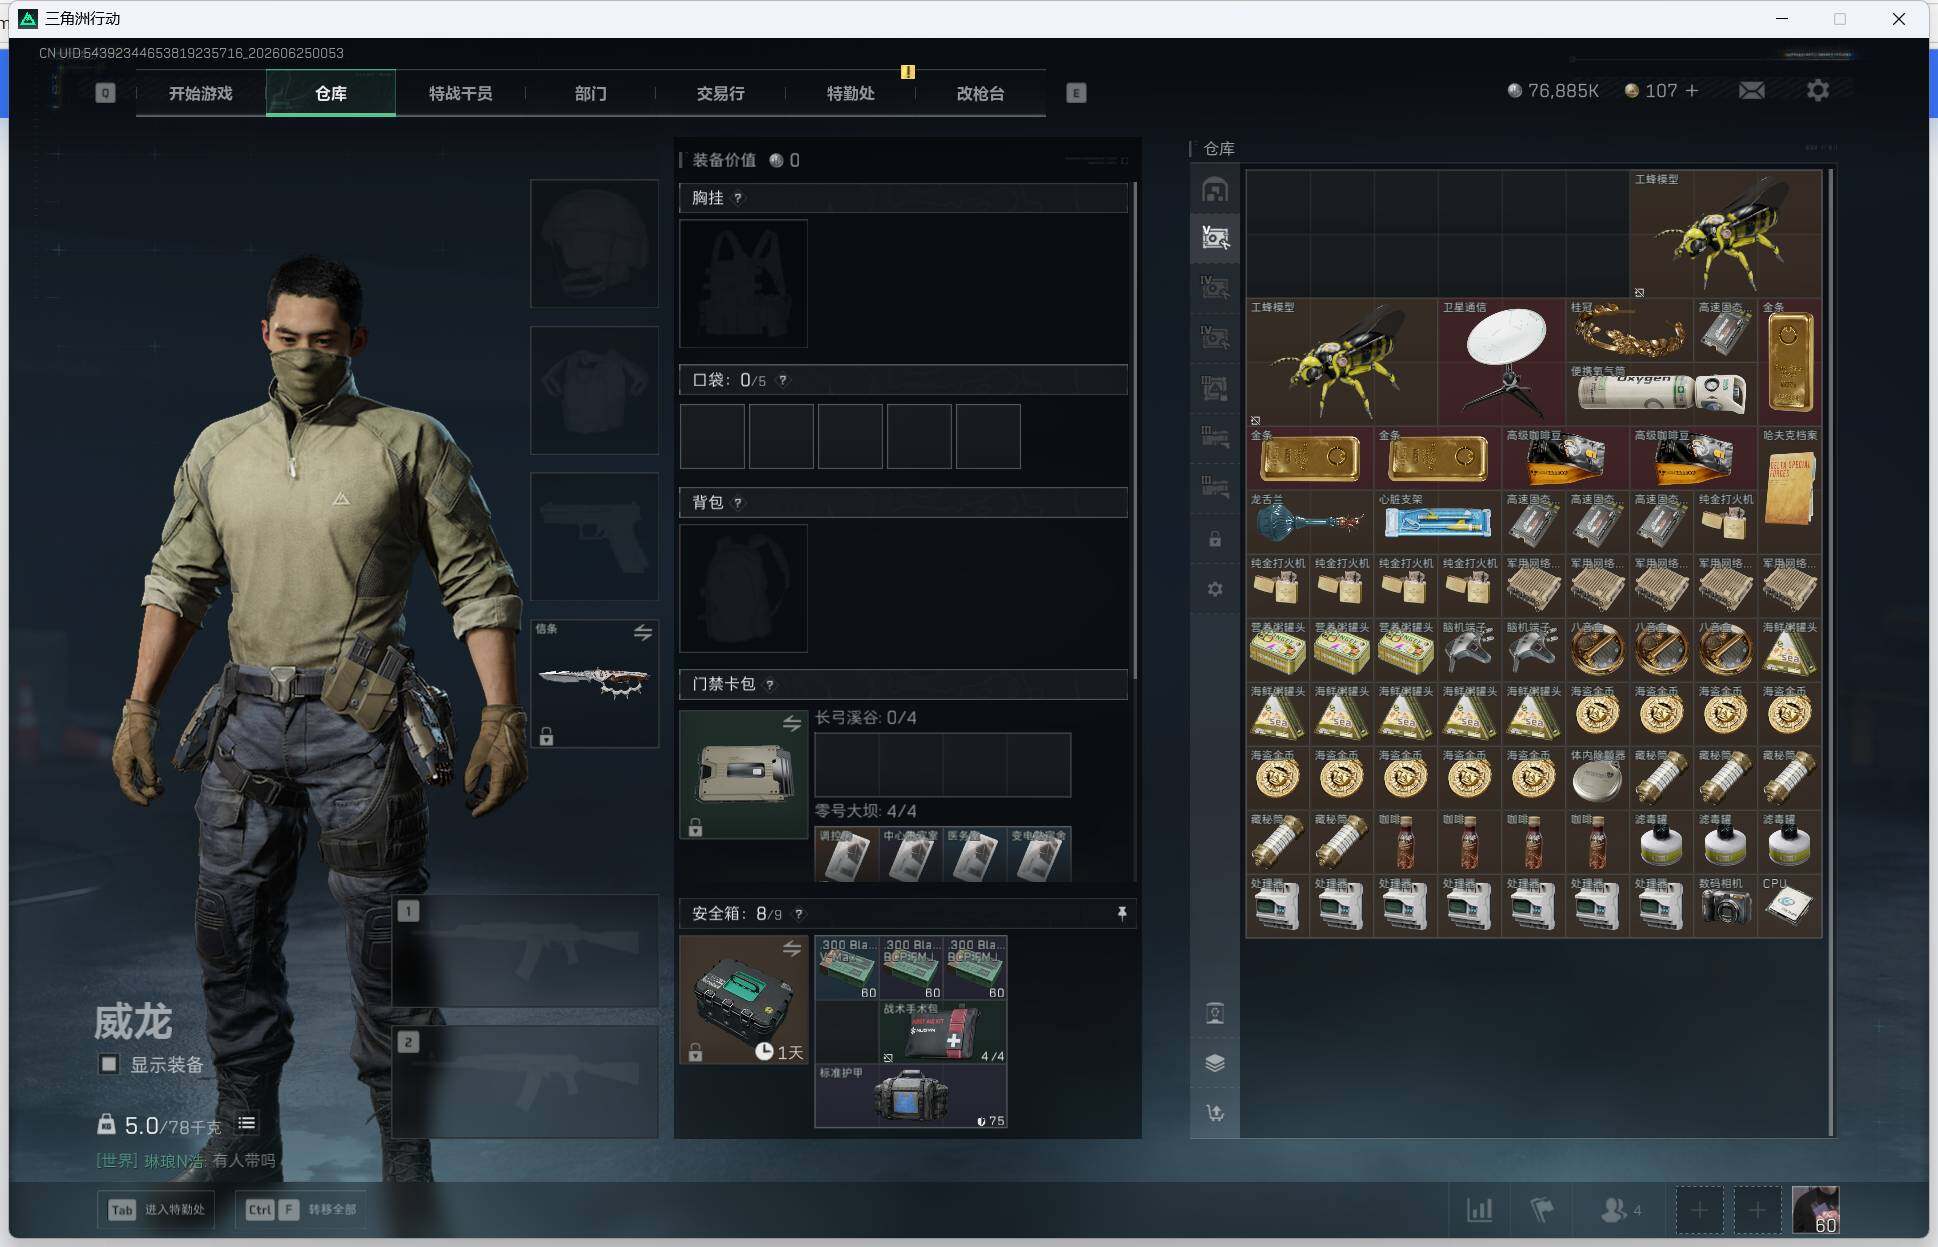Select the 桂冠 golden laurel item
Image resolution: width=1938 pixels, height=1247 pixels.
[x=1629, y=330]
